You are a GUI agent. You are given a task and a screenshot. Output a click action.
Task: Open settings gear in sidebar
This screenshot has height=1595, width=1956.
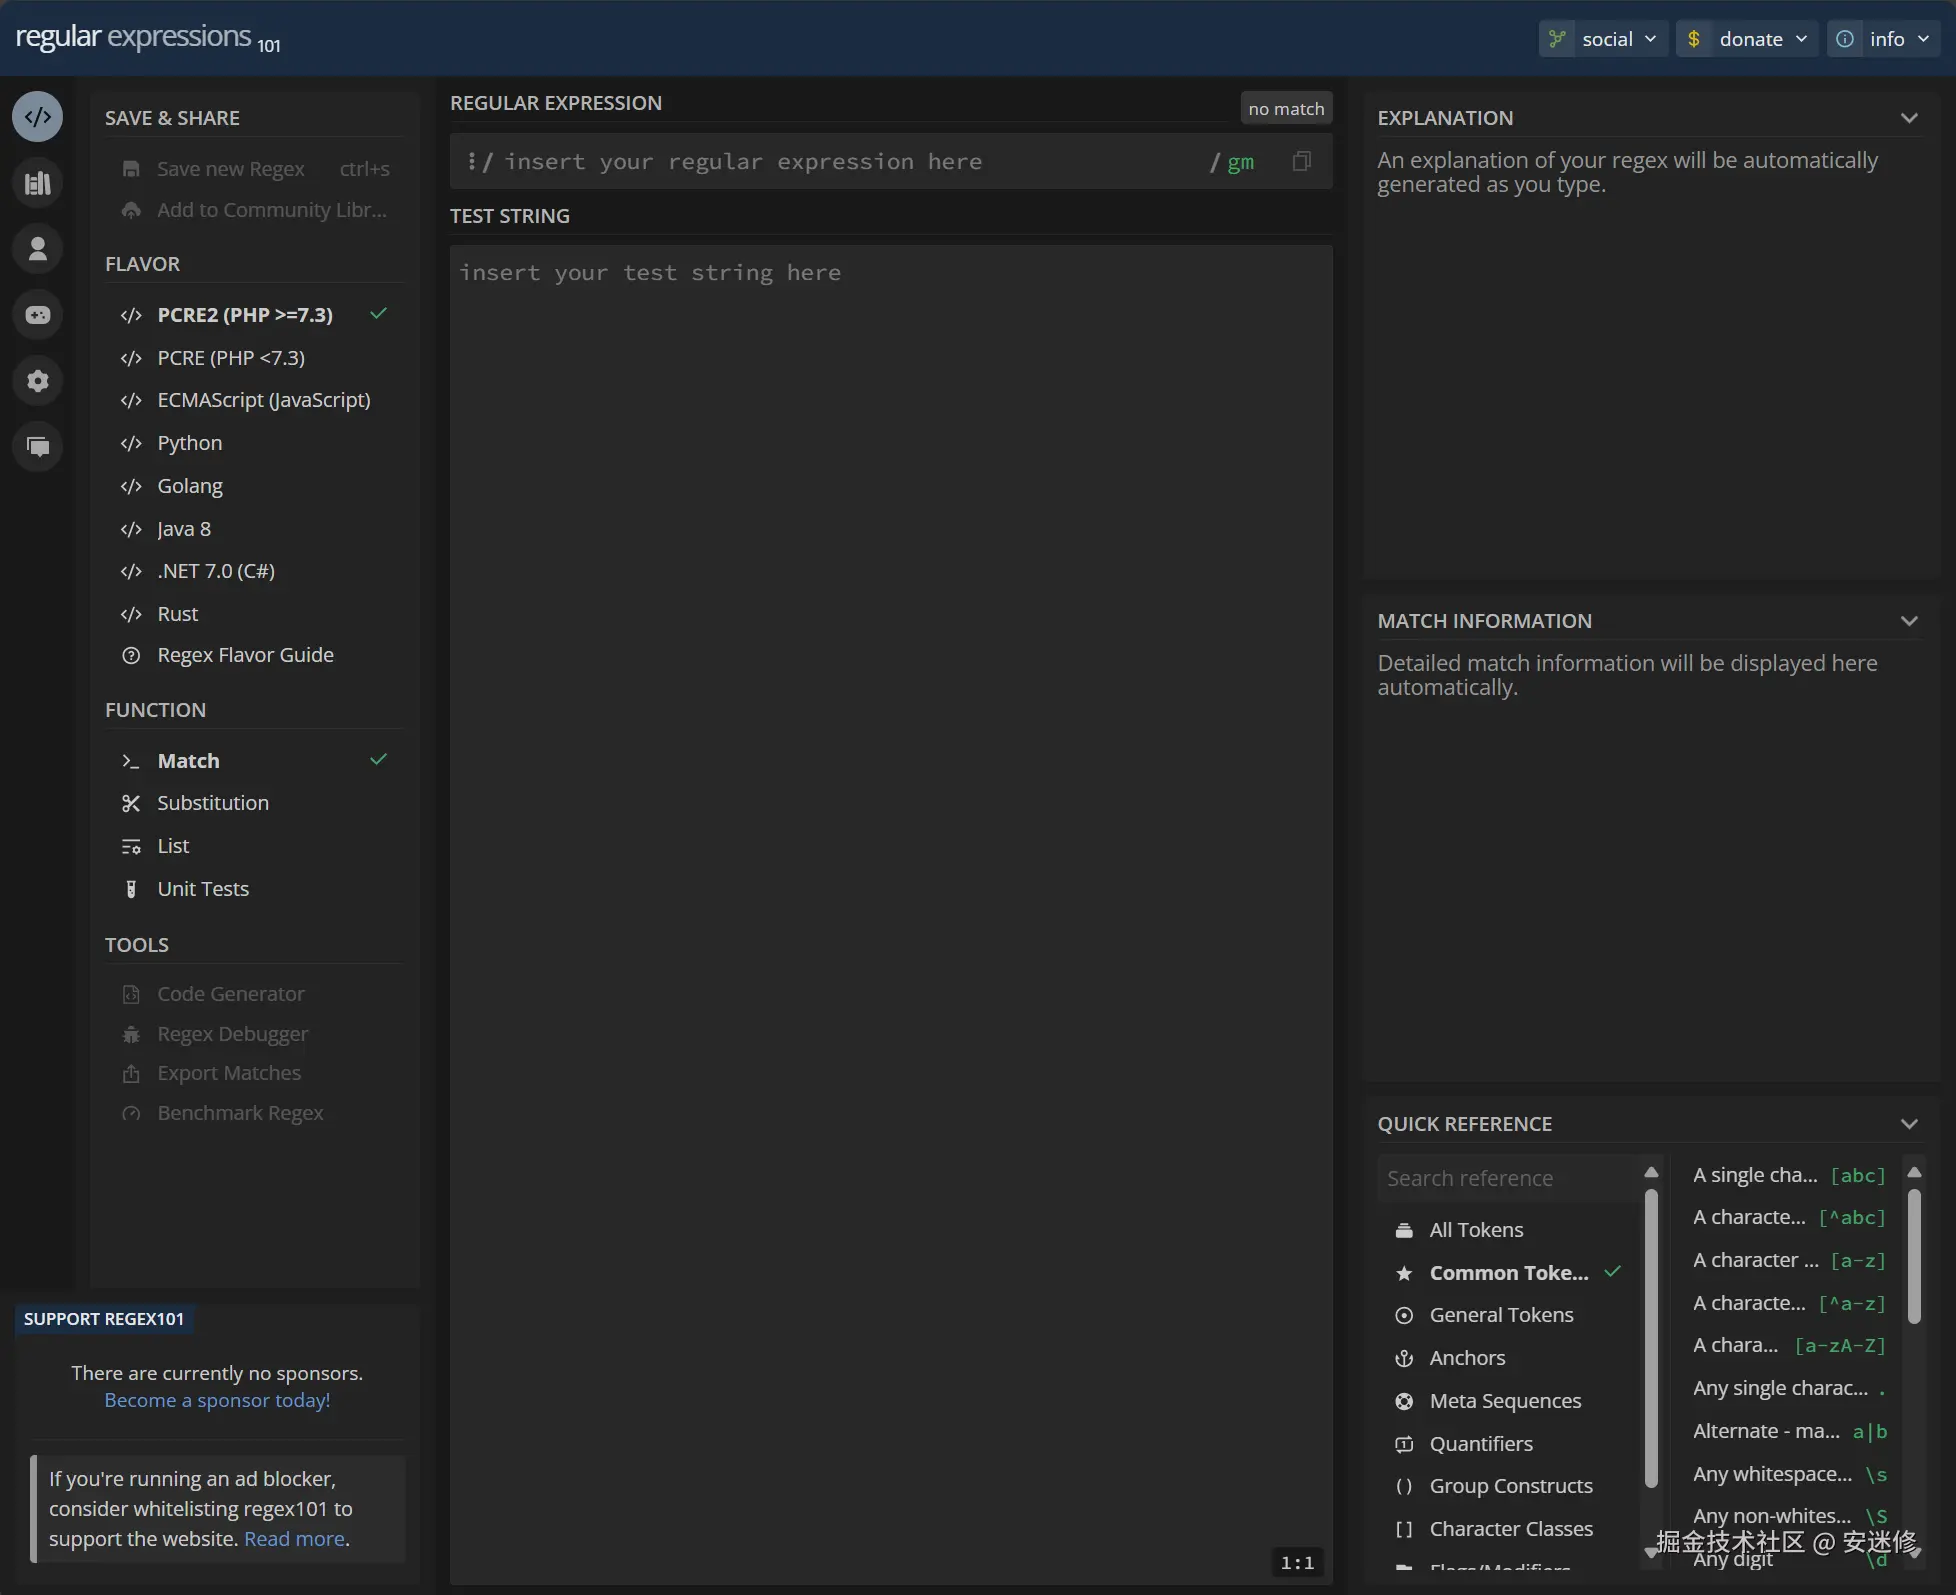point(37,381)
